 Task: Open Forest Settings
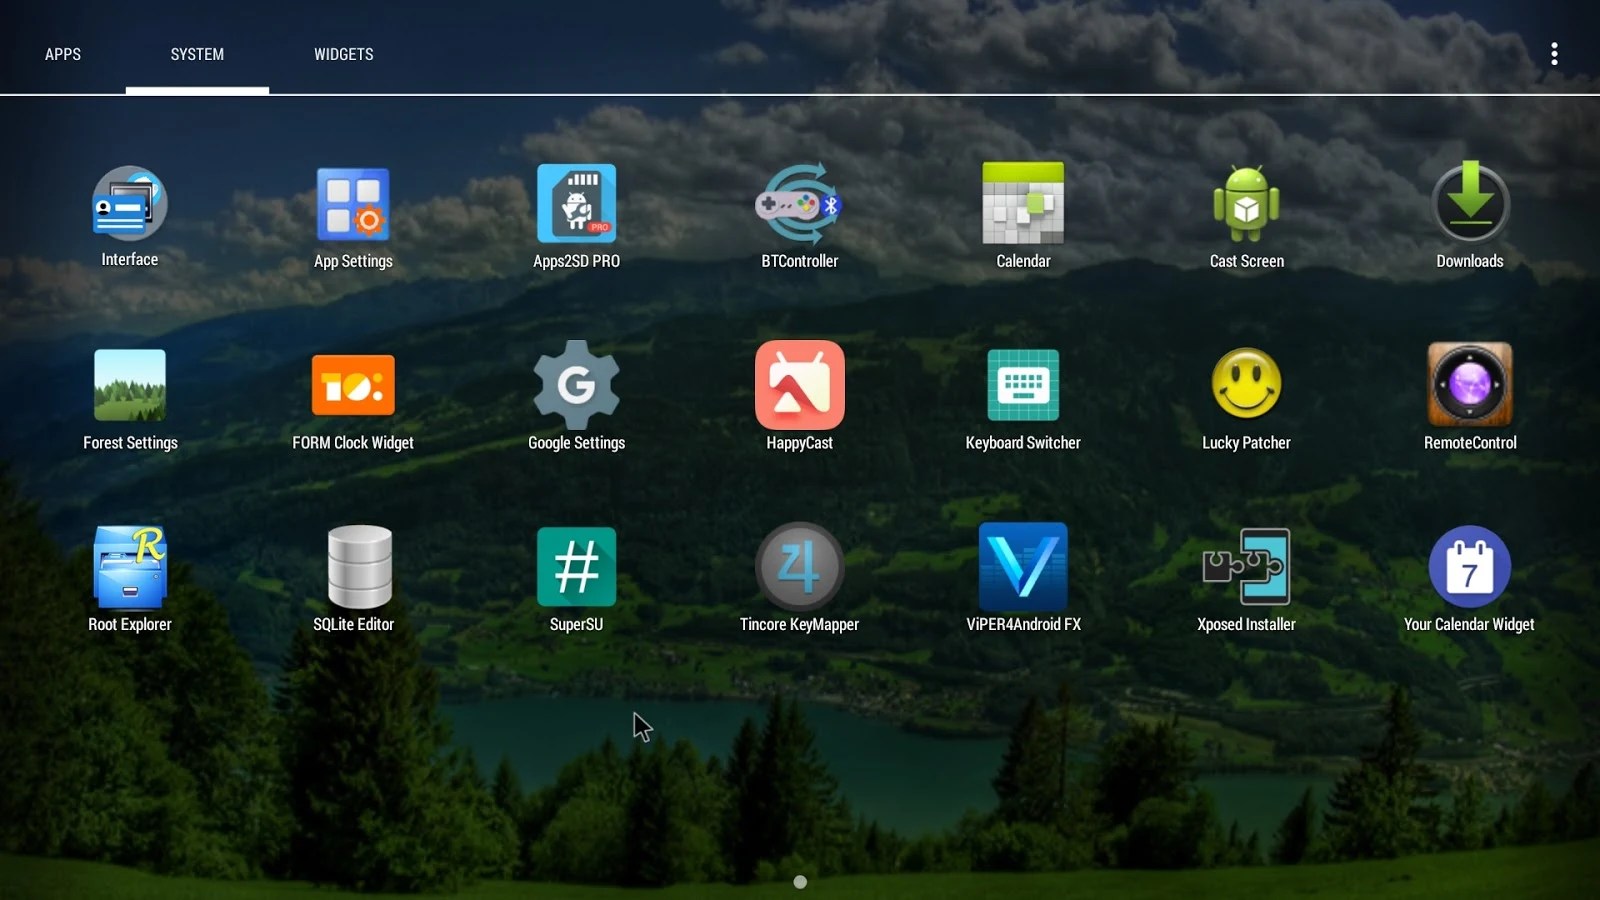tap(130, 385)
